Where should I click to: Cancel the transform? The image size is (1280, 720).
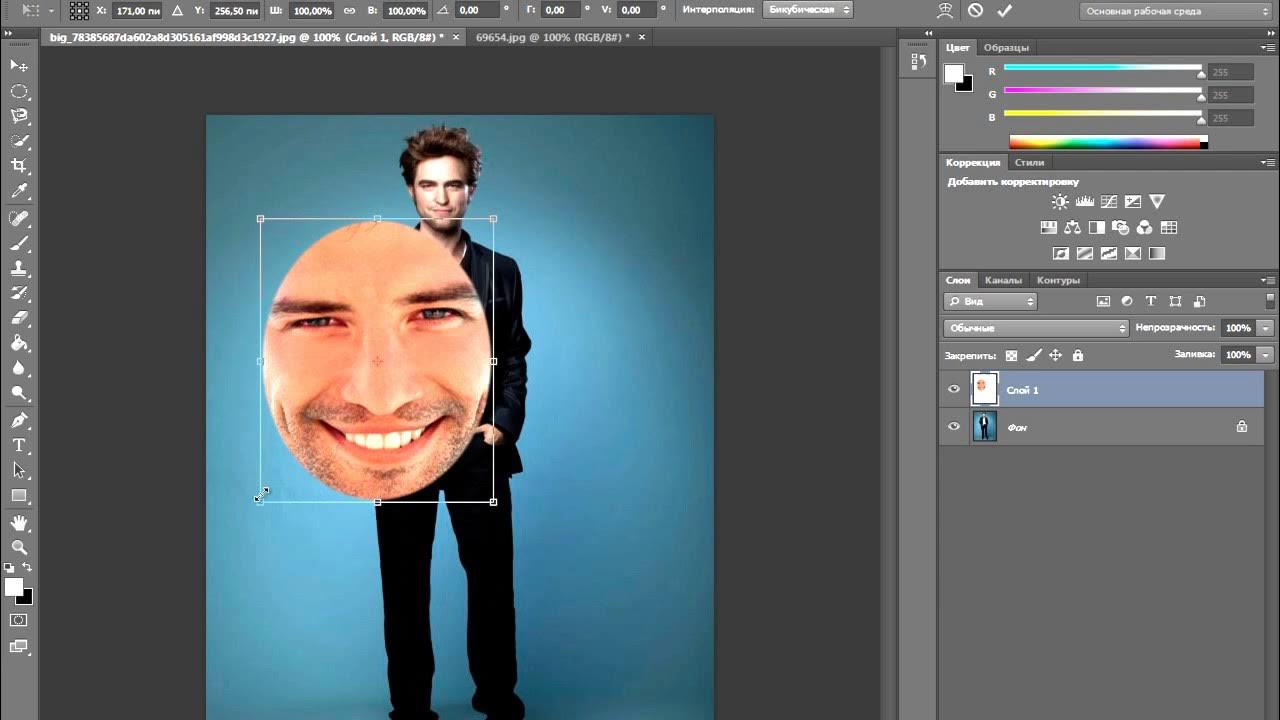point(975,10)
